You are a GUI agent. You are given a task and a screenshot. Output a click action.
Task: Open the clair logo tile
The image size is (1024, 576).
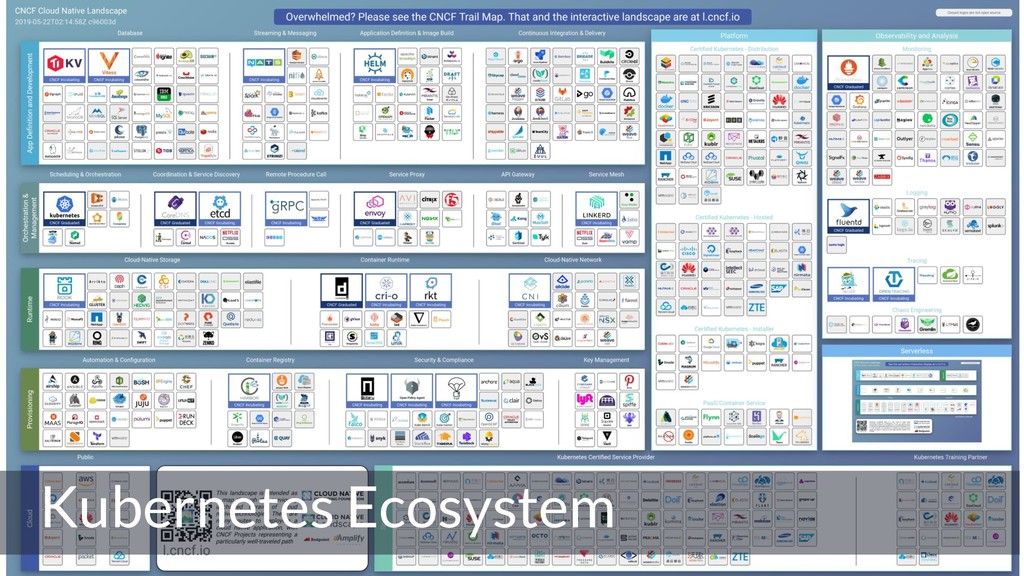click(x=511, y=400)
